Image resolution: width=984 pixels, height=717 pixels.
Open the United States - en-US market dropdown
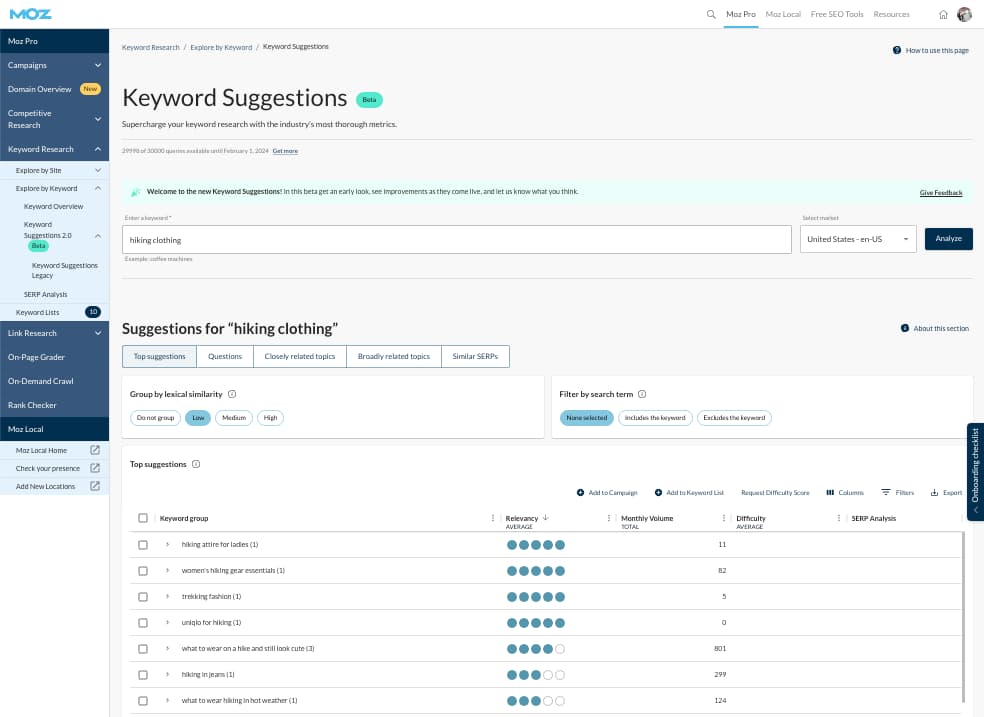click(x=858, y=239)
